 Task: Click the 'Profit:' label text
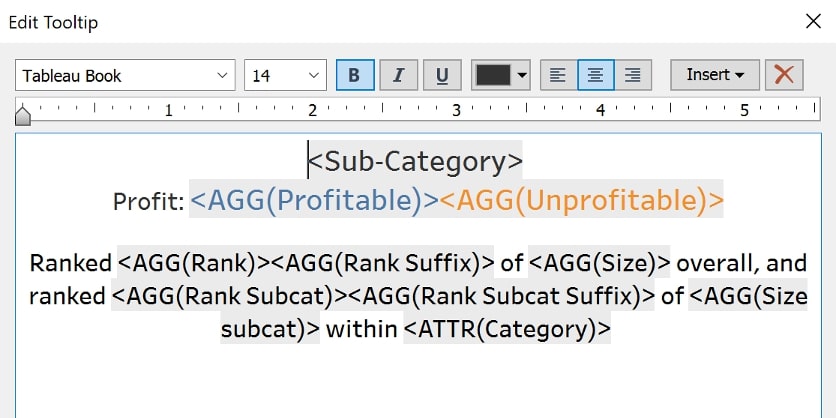[x=149, y=202]
